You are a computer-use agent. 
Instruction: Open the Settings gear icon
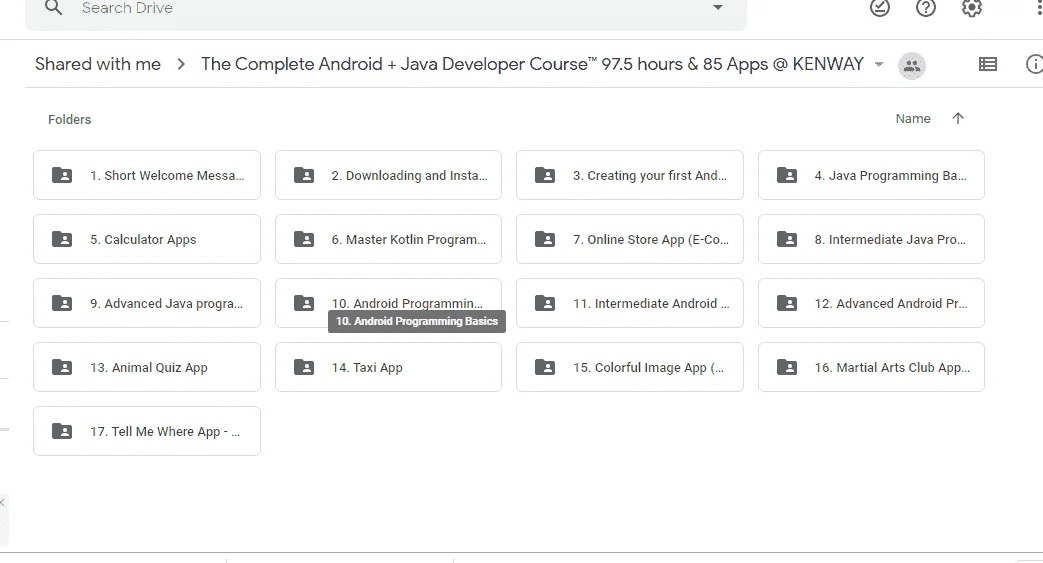[x=972, y=8]
